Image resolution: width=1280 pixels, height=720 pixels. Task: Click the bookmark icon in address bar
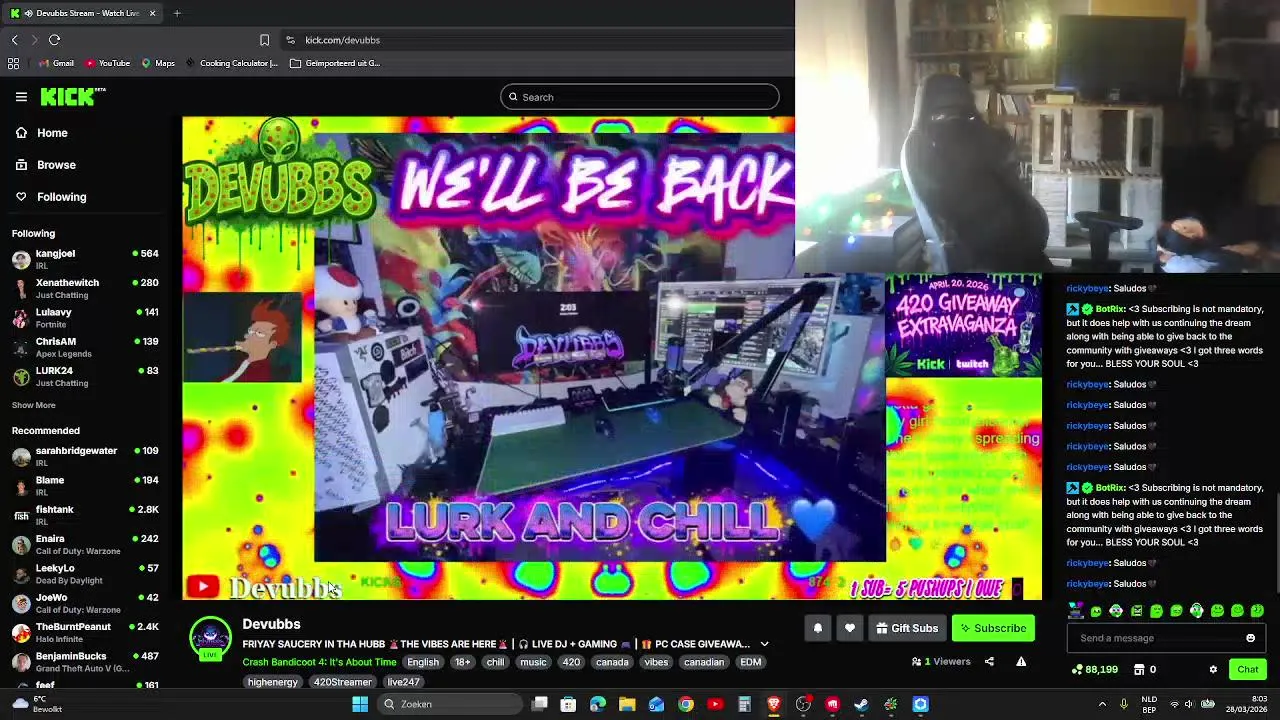[x=264, y=40]
